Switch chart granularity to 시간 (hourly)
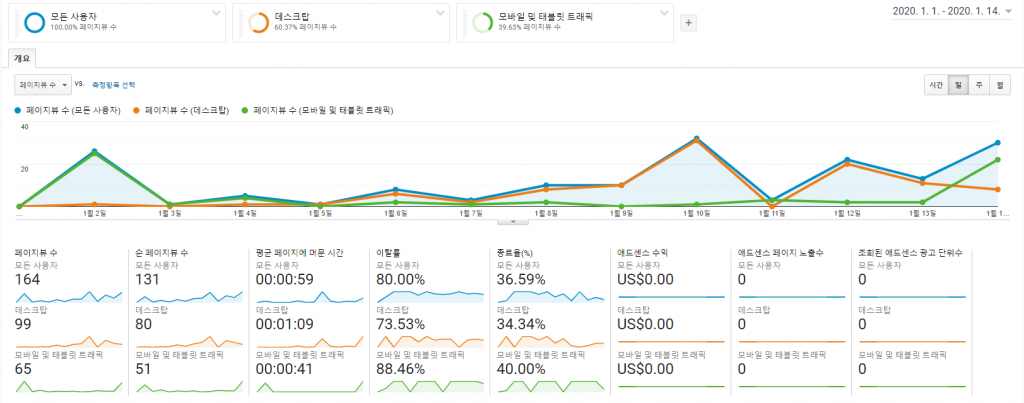Viewport: 1024px width, 403px height. click(936, 85)
